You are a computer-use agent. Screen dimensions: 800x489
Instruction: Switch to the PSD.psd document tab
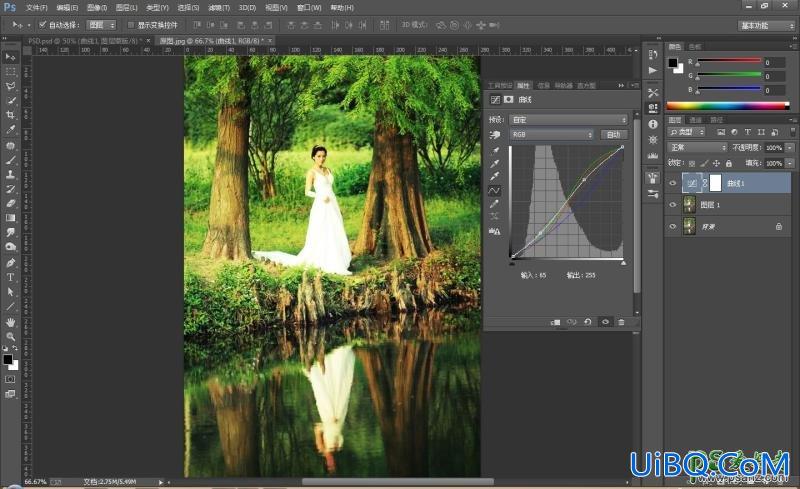click(x=84, y=40)
